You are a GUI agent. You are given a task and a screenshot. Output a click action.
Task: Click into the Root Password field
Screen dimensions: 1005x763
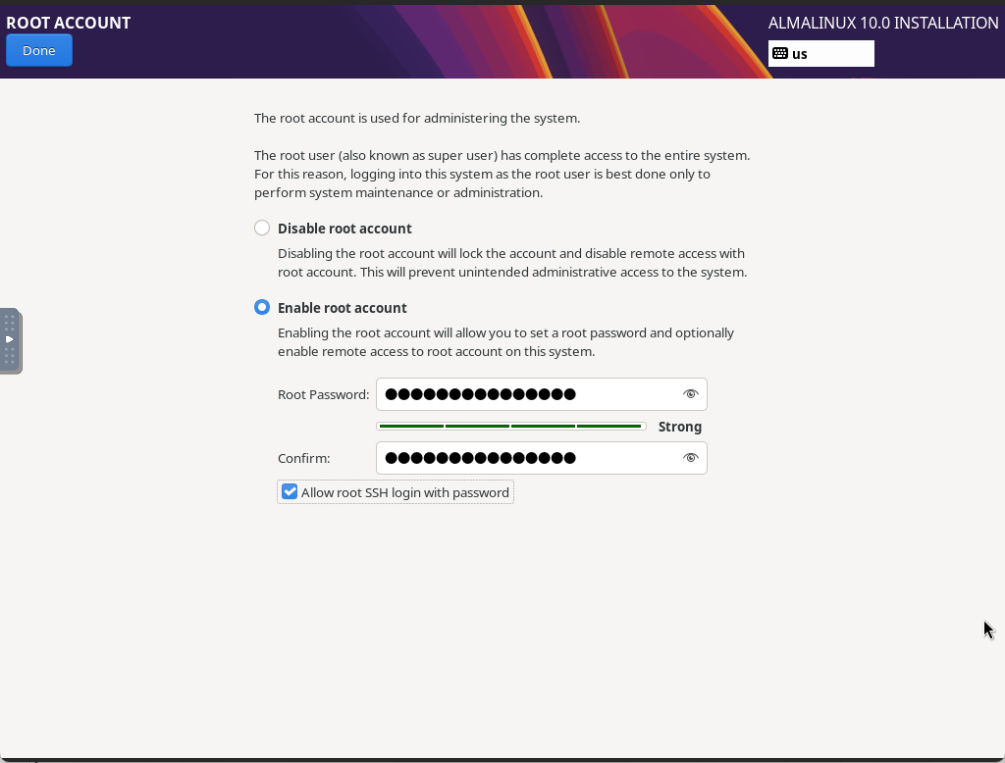click(542, 394)
